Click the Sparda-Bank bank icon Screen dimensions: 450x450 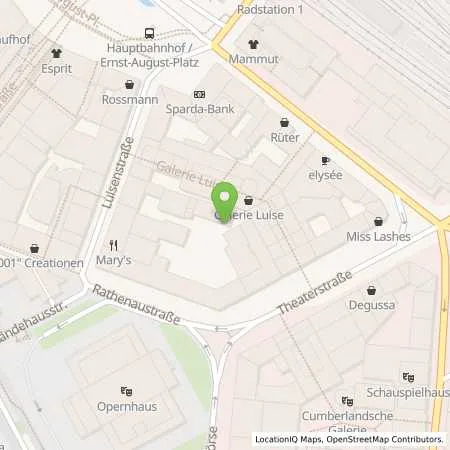click(199, 95)
